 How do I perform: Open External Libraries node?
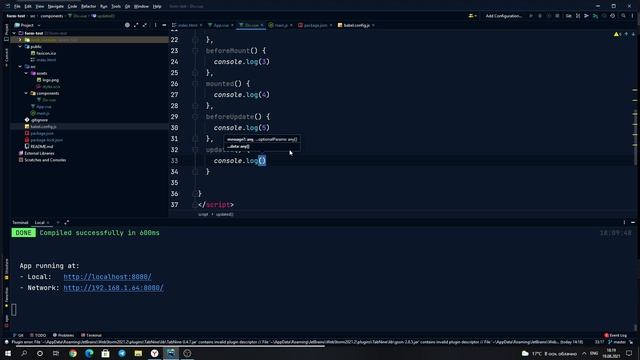click(36, 153)
